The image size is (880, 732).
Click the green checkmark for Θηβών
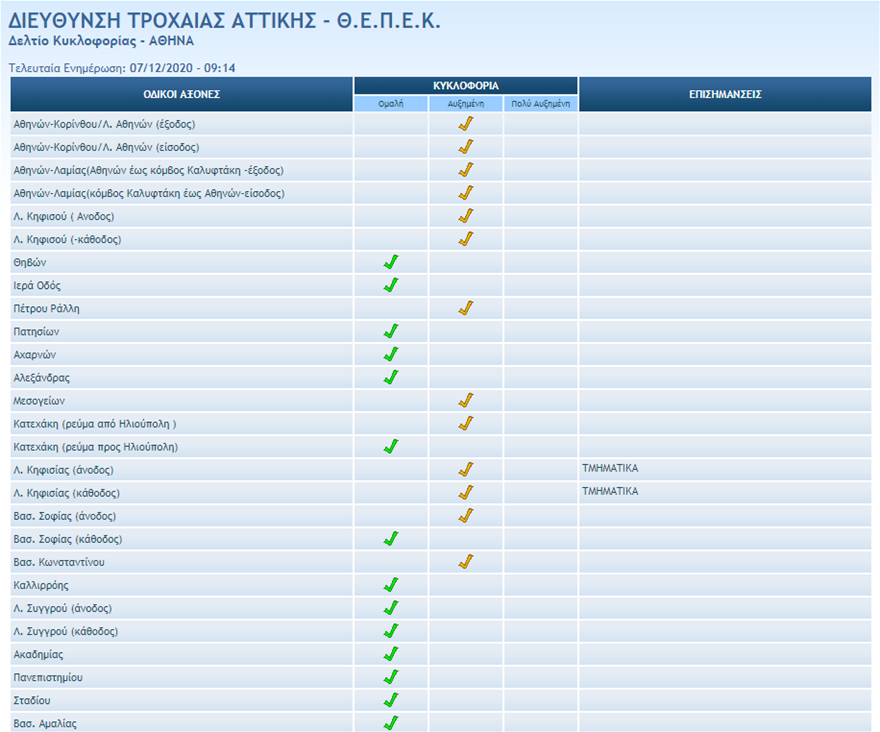pyautogui.click(x=391, y=263)
